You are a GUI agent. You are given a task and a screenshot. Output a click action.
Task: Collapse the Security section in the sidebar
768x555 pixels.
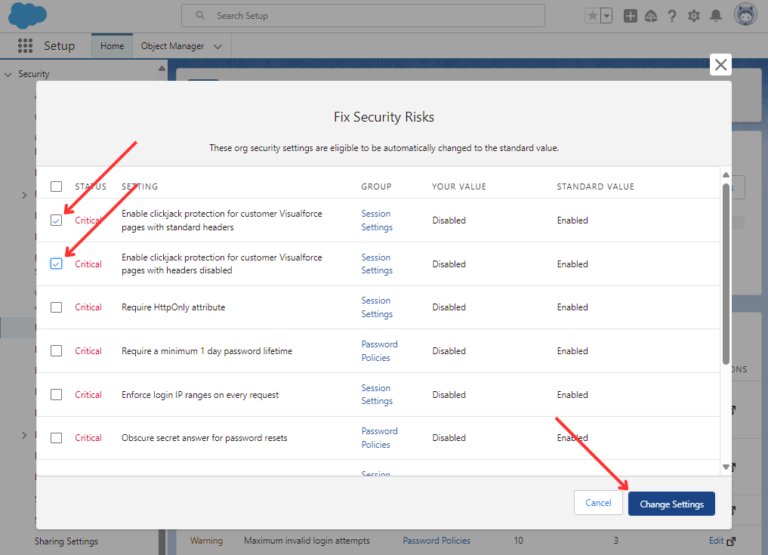point(8,74)
